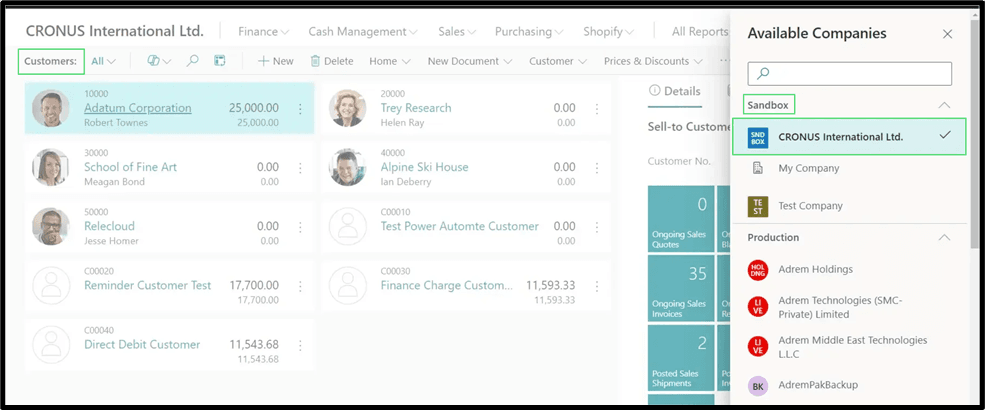Open the School of Fine Art customer link
Viewport: 985px width, 410px height.
pyautogui.click(x=130, y=167)
